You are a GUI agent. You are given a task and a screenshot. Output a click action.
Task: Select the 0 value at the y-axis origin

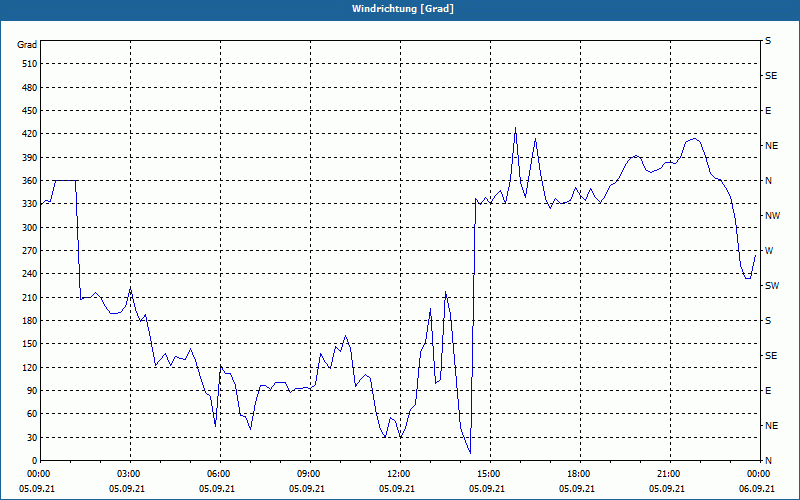pos(35,460)
